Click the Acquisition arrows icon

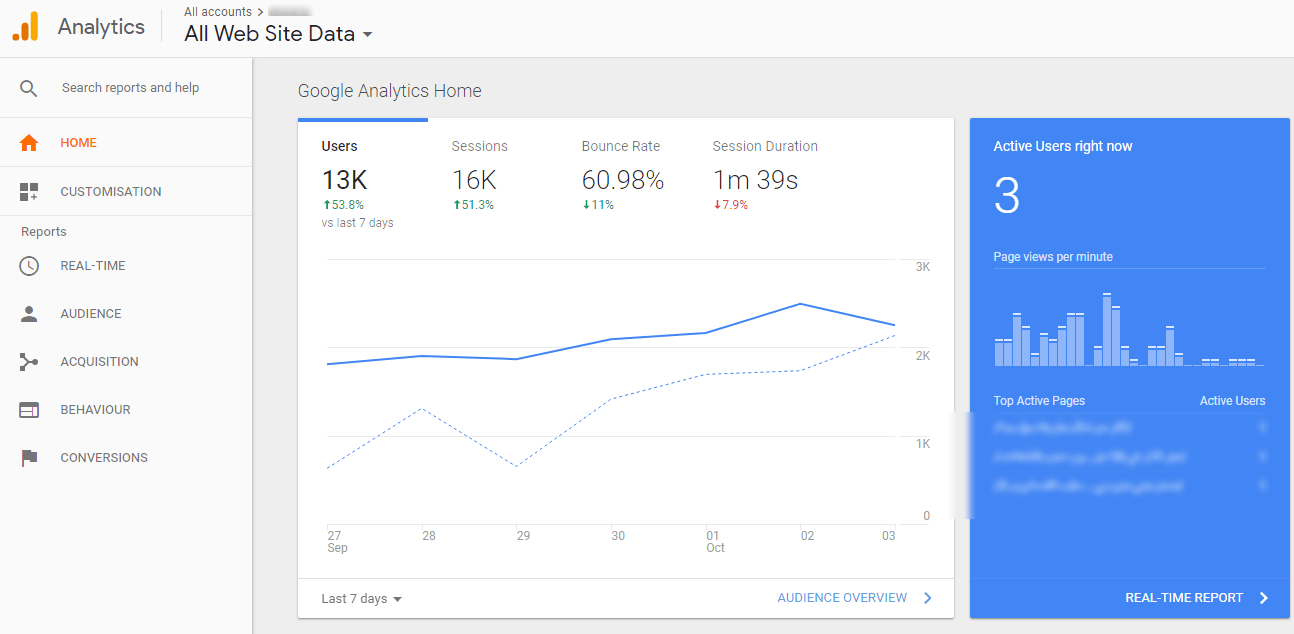tap(29, 362)
